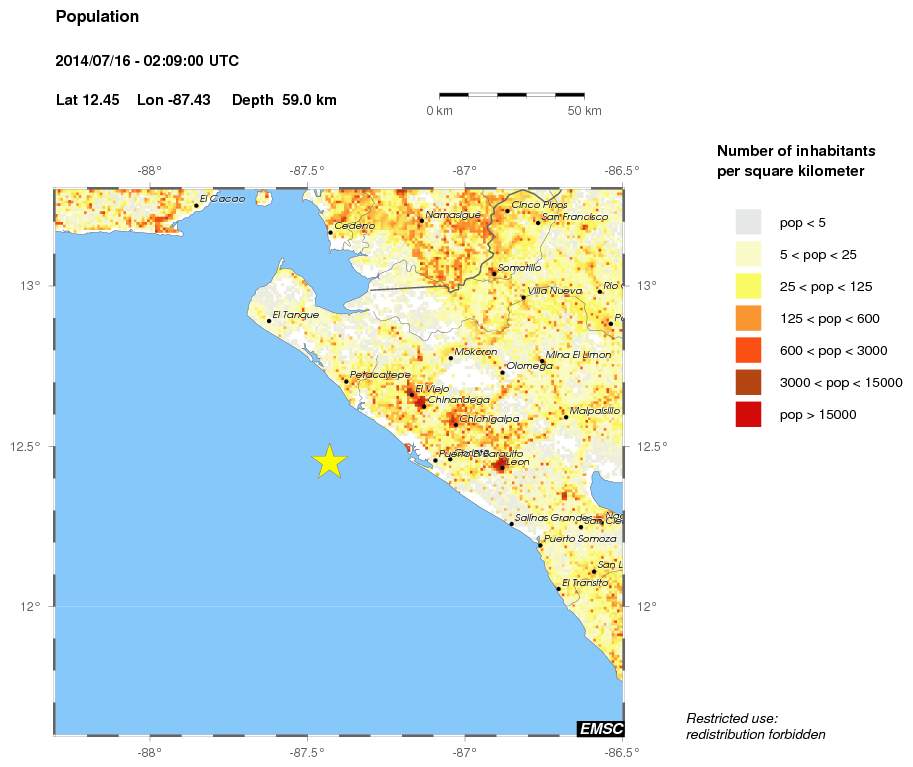Select the Cedeño city marker dot
This screenshot has height=767, width=913.
[330, 232]
